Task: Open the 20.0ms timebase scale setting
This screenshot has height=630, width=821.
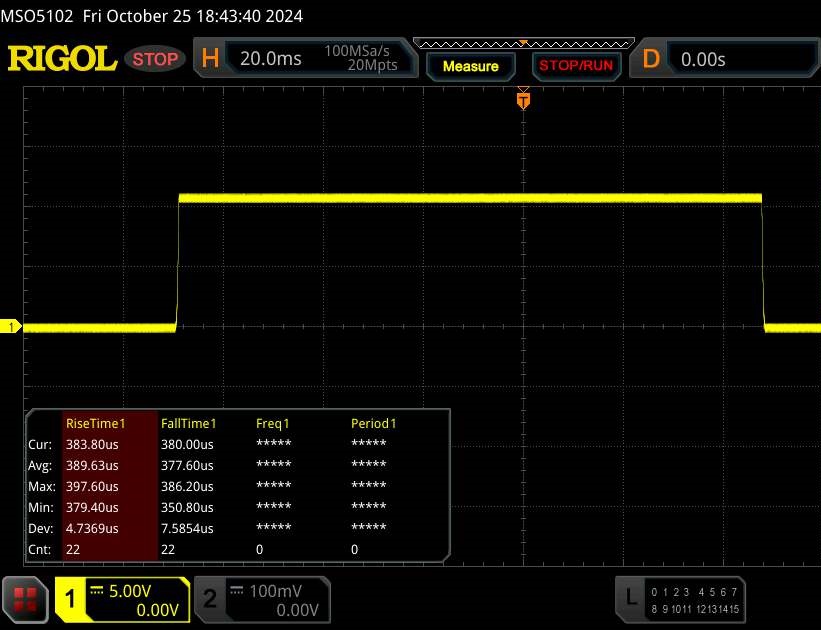Action: click(x=271, y=59)
